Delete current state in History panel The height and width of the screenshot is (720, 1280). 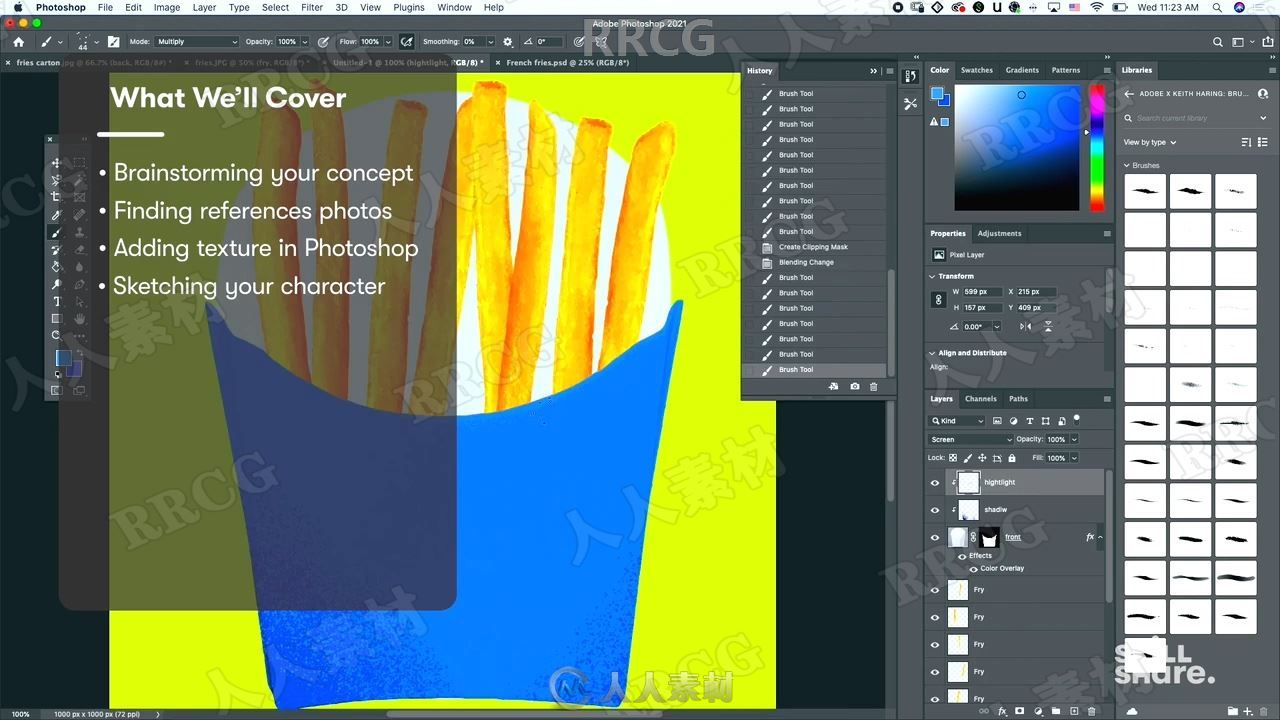873,386
